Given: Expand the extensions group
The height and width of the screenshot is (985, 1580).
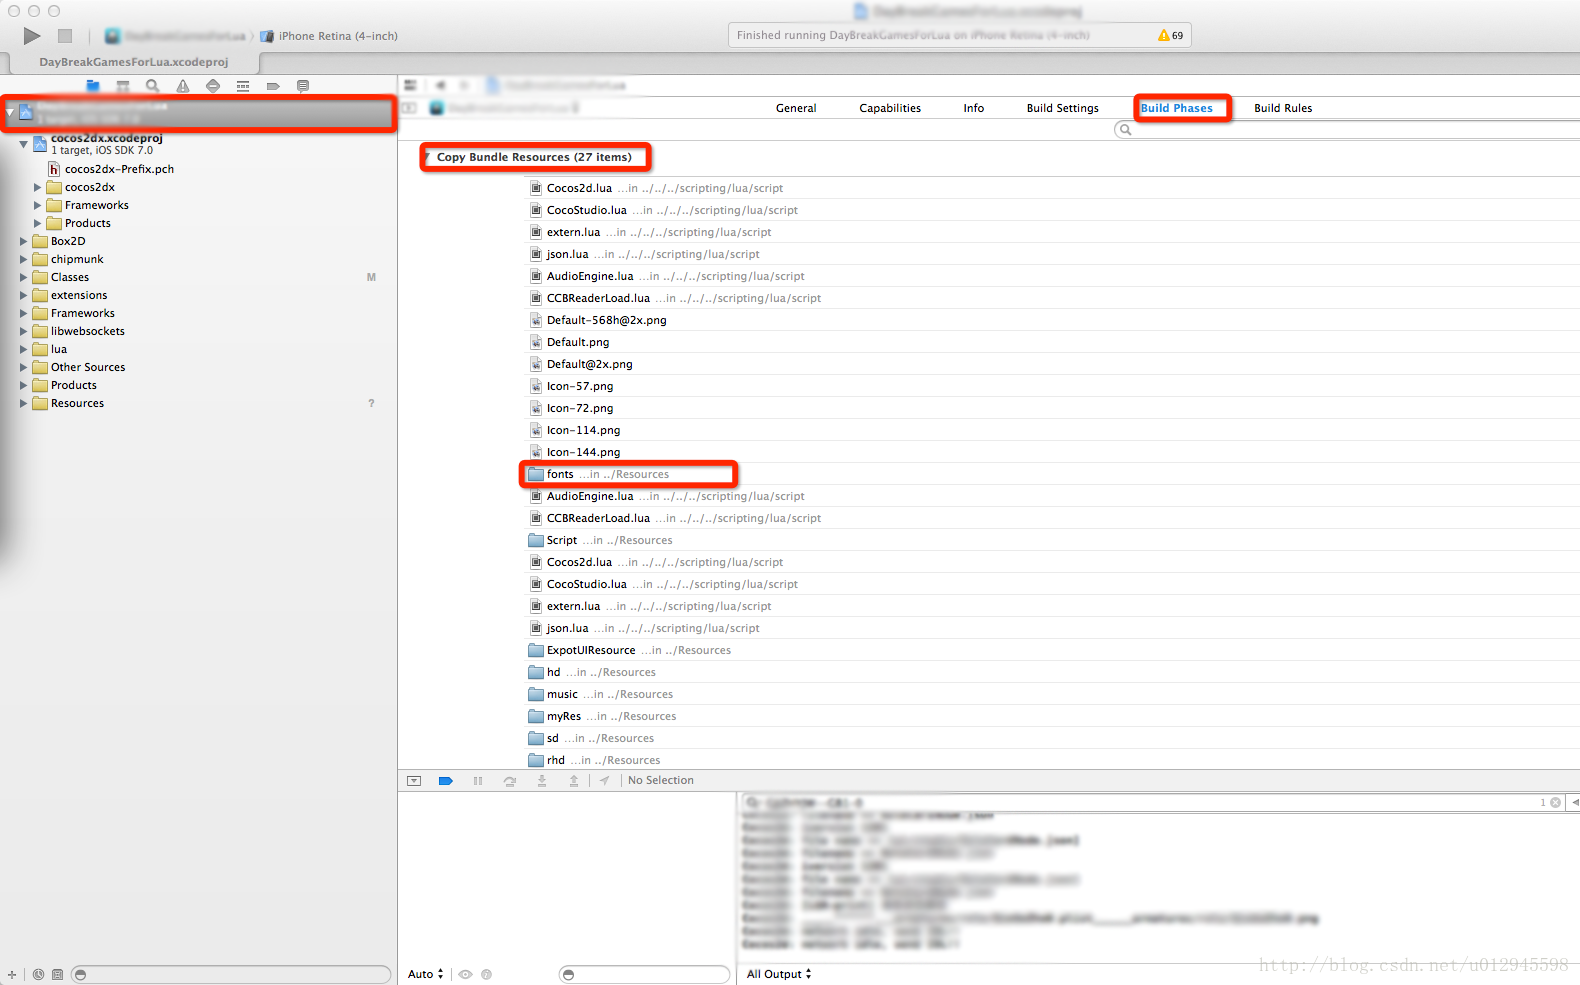Looking at the screenshot, I should click(x=24, y=295).
